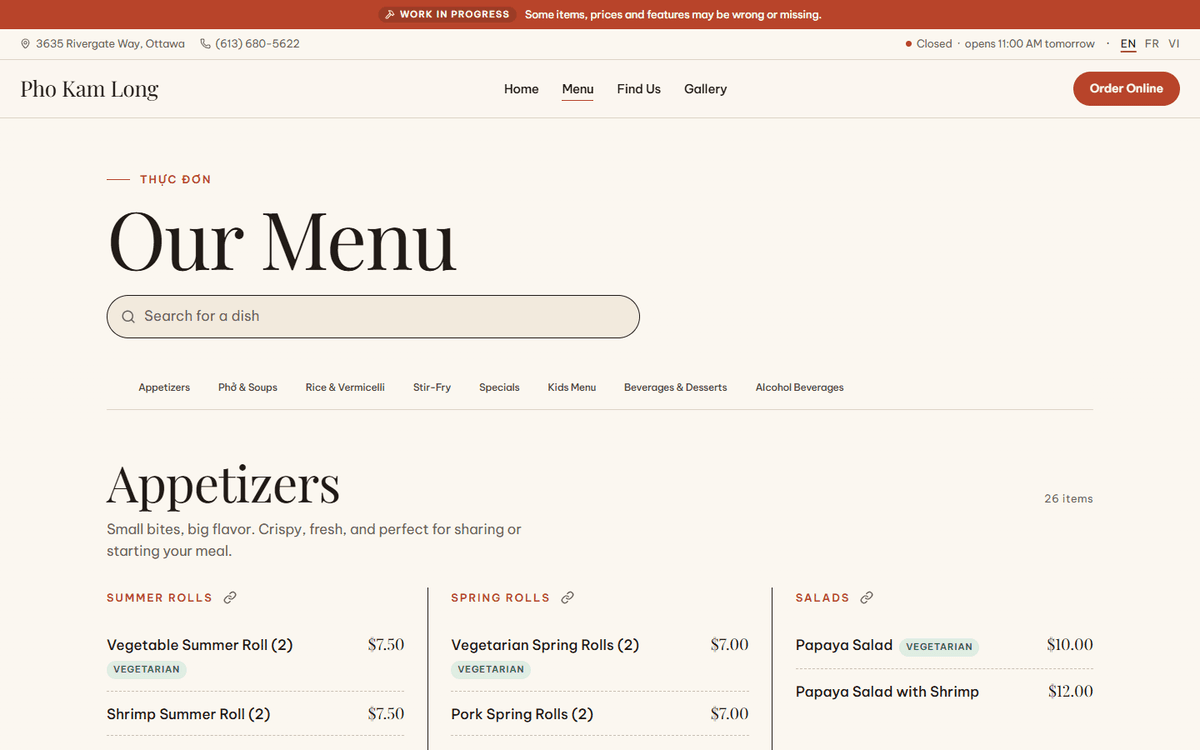Click the location pin icon beside the address
The height and width of the screenshot is (750, 1200).
(x=25, y=44)
